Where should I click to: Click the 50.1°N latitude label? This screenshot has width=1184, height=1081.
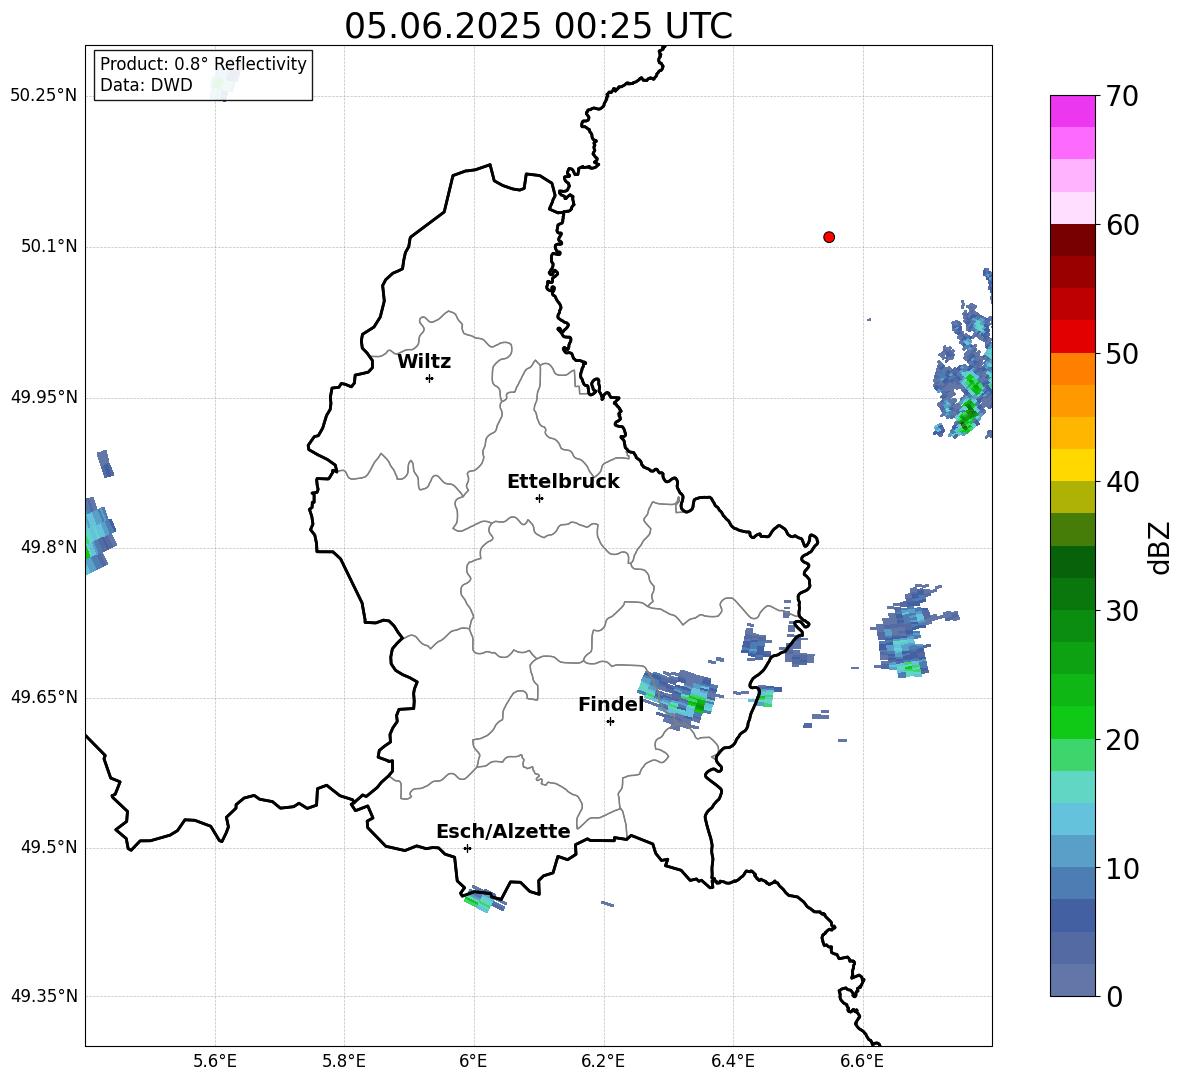coord(48,246)
